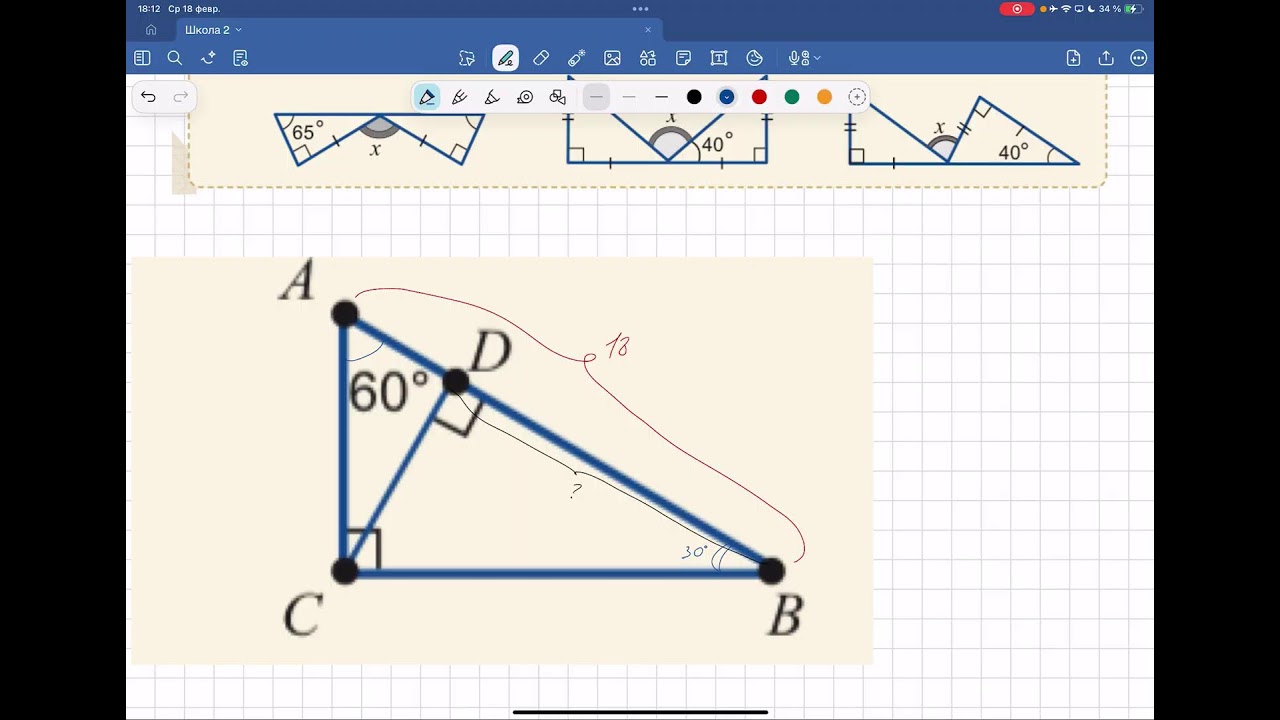Screen dimensions: 1280x720
Task: Tap vertex label D on the triangle
Action: tap(490, 352)
